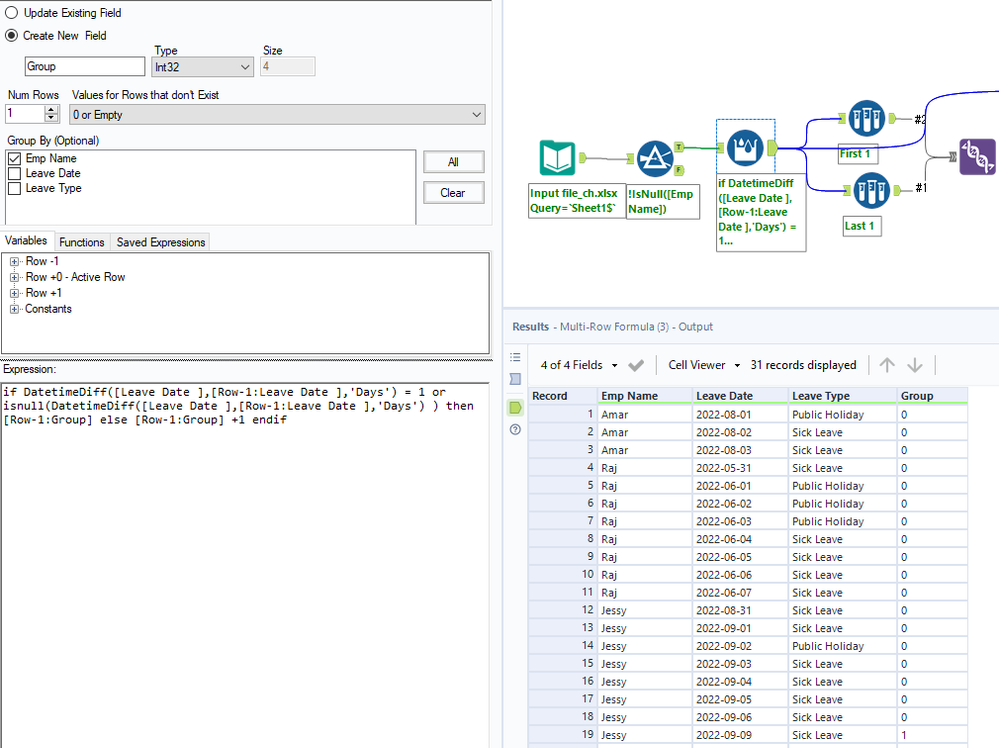The width and height of the screenshot is (999, 748).
Task: Select the Filter tool on canvas
Action: point(654,158)
